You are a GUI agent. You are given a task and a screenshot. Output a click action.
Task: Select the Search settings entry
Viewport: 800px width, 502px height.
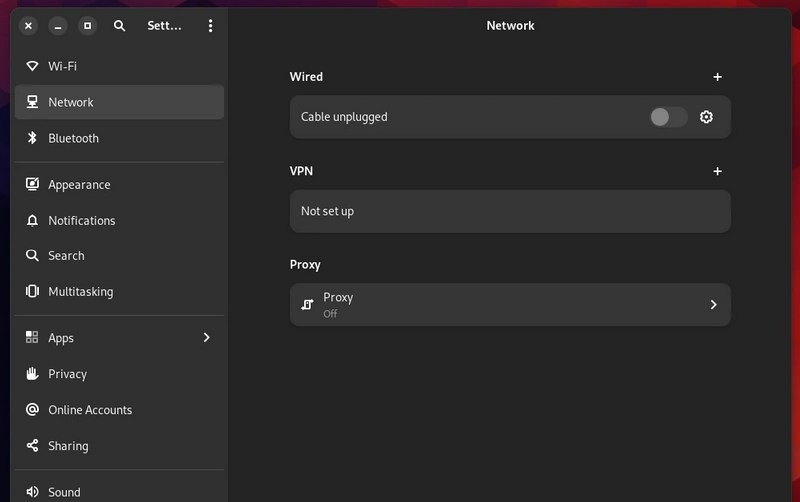[x=66, y=256]
